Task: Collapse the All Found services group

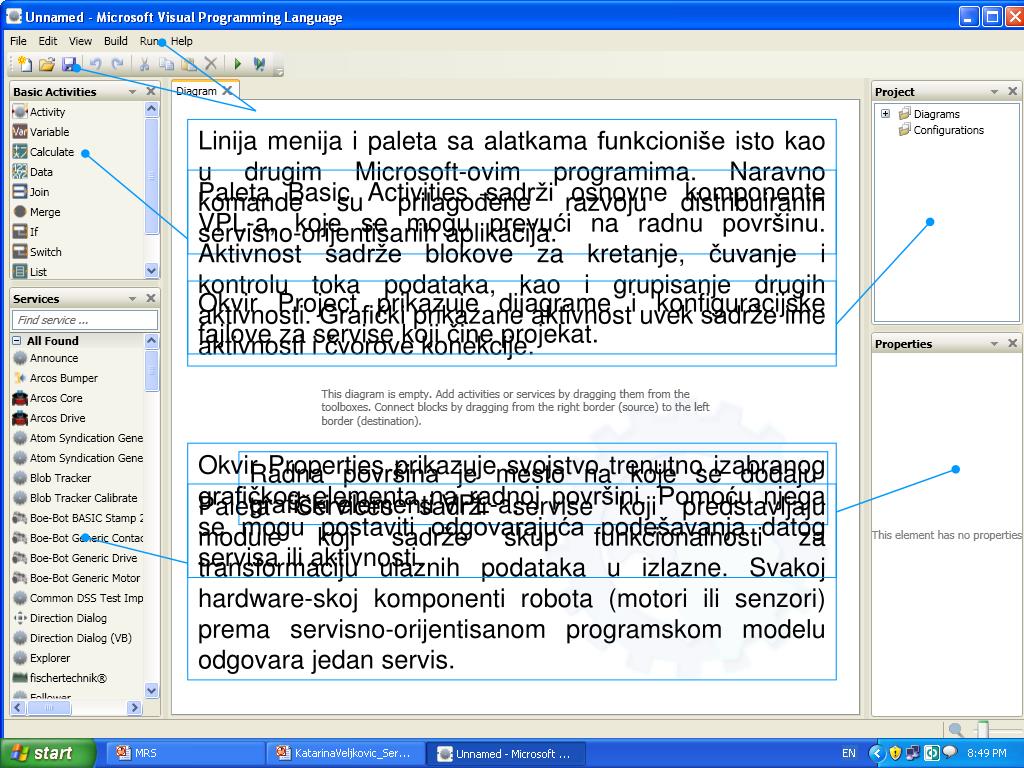Action: click(17, 340)
